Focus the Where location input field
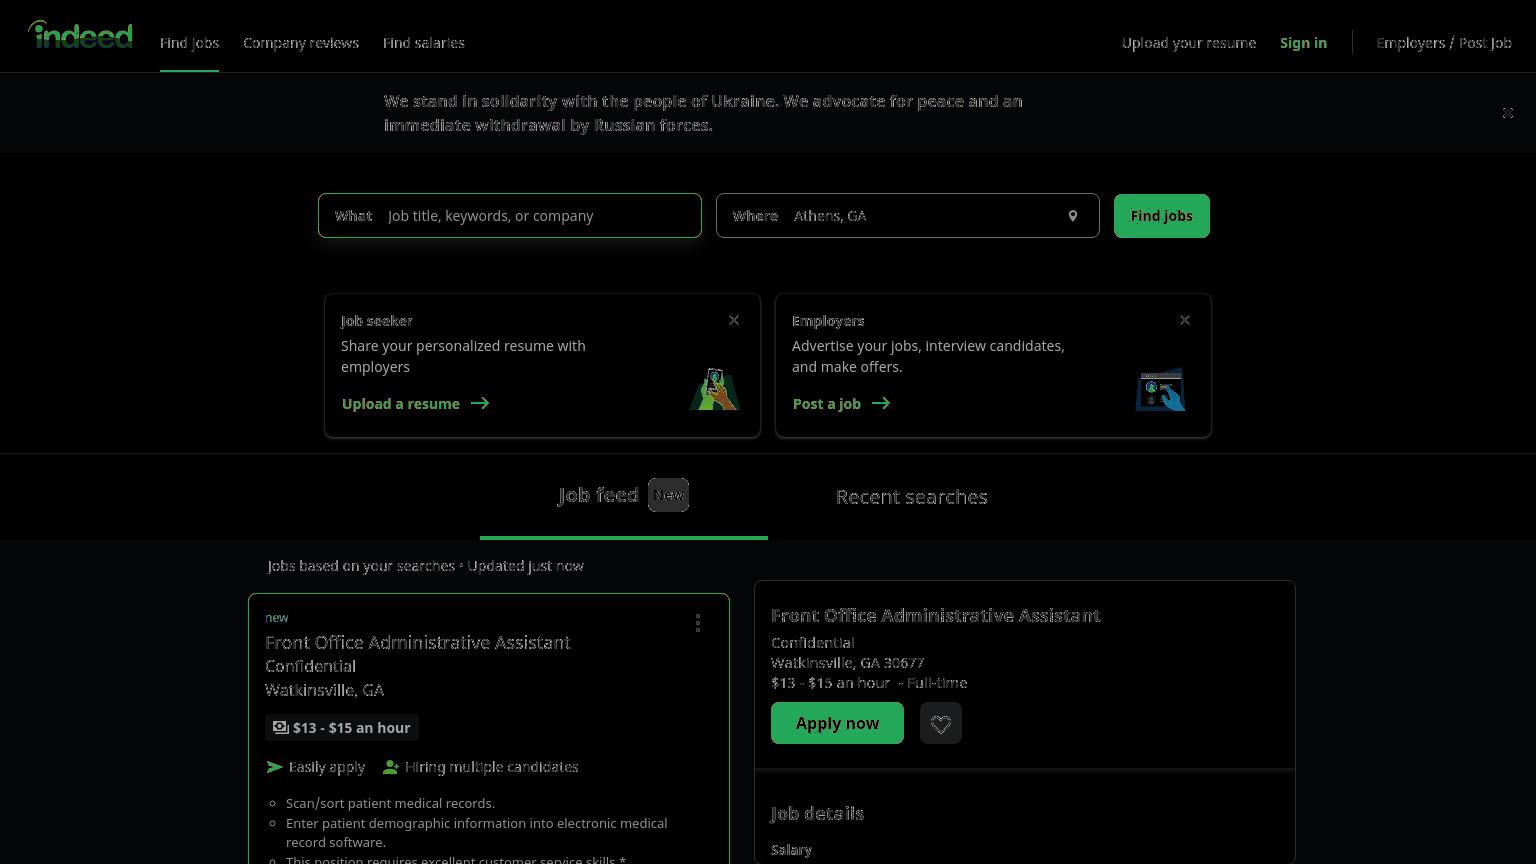The height and width of the screenshot is (864, 1536). coord(908,216)
